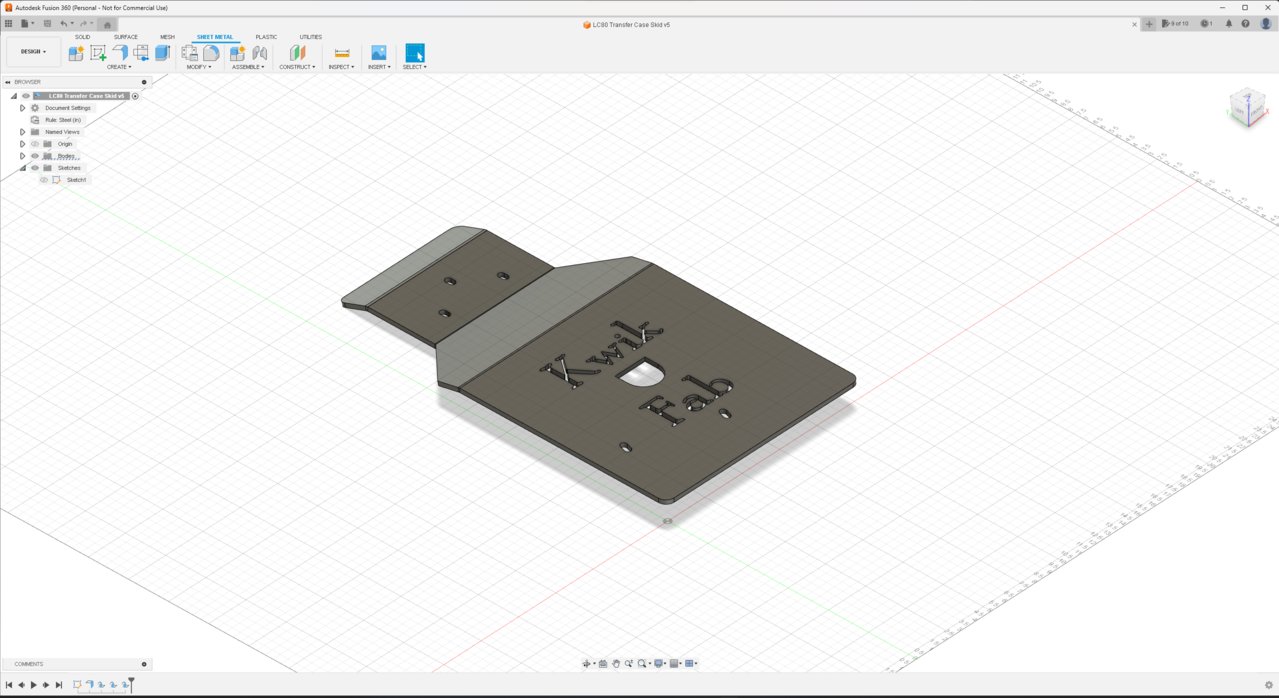
Task: Expand the INSPECT dropdown menu
Action: click(341, 67)
